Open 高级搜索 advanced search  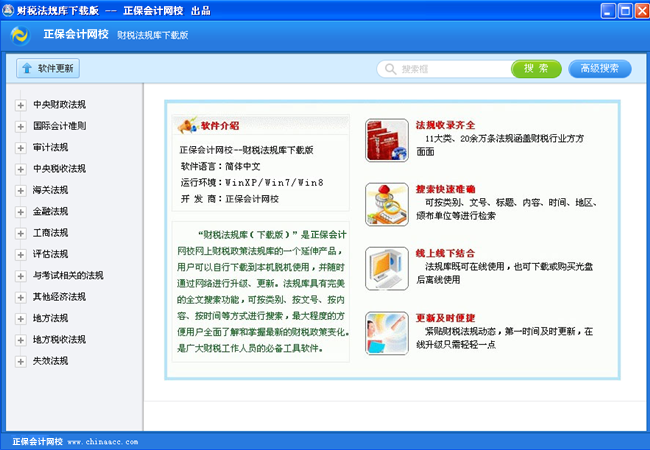click(600, 69)
